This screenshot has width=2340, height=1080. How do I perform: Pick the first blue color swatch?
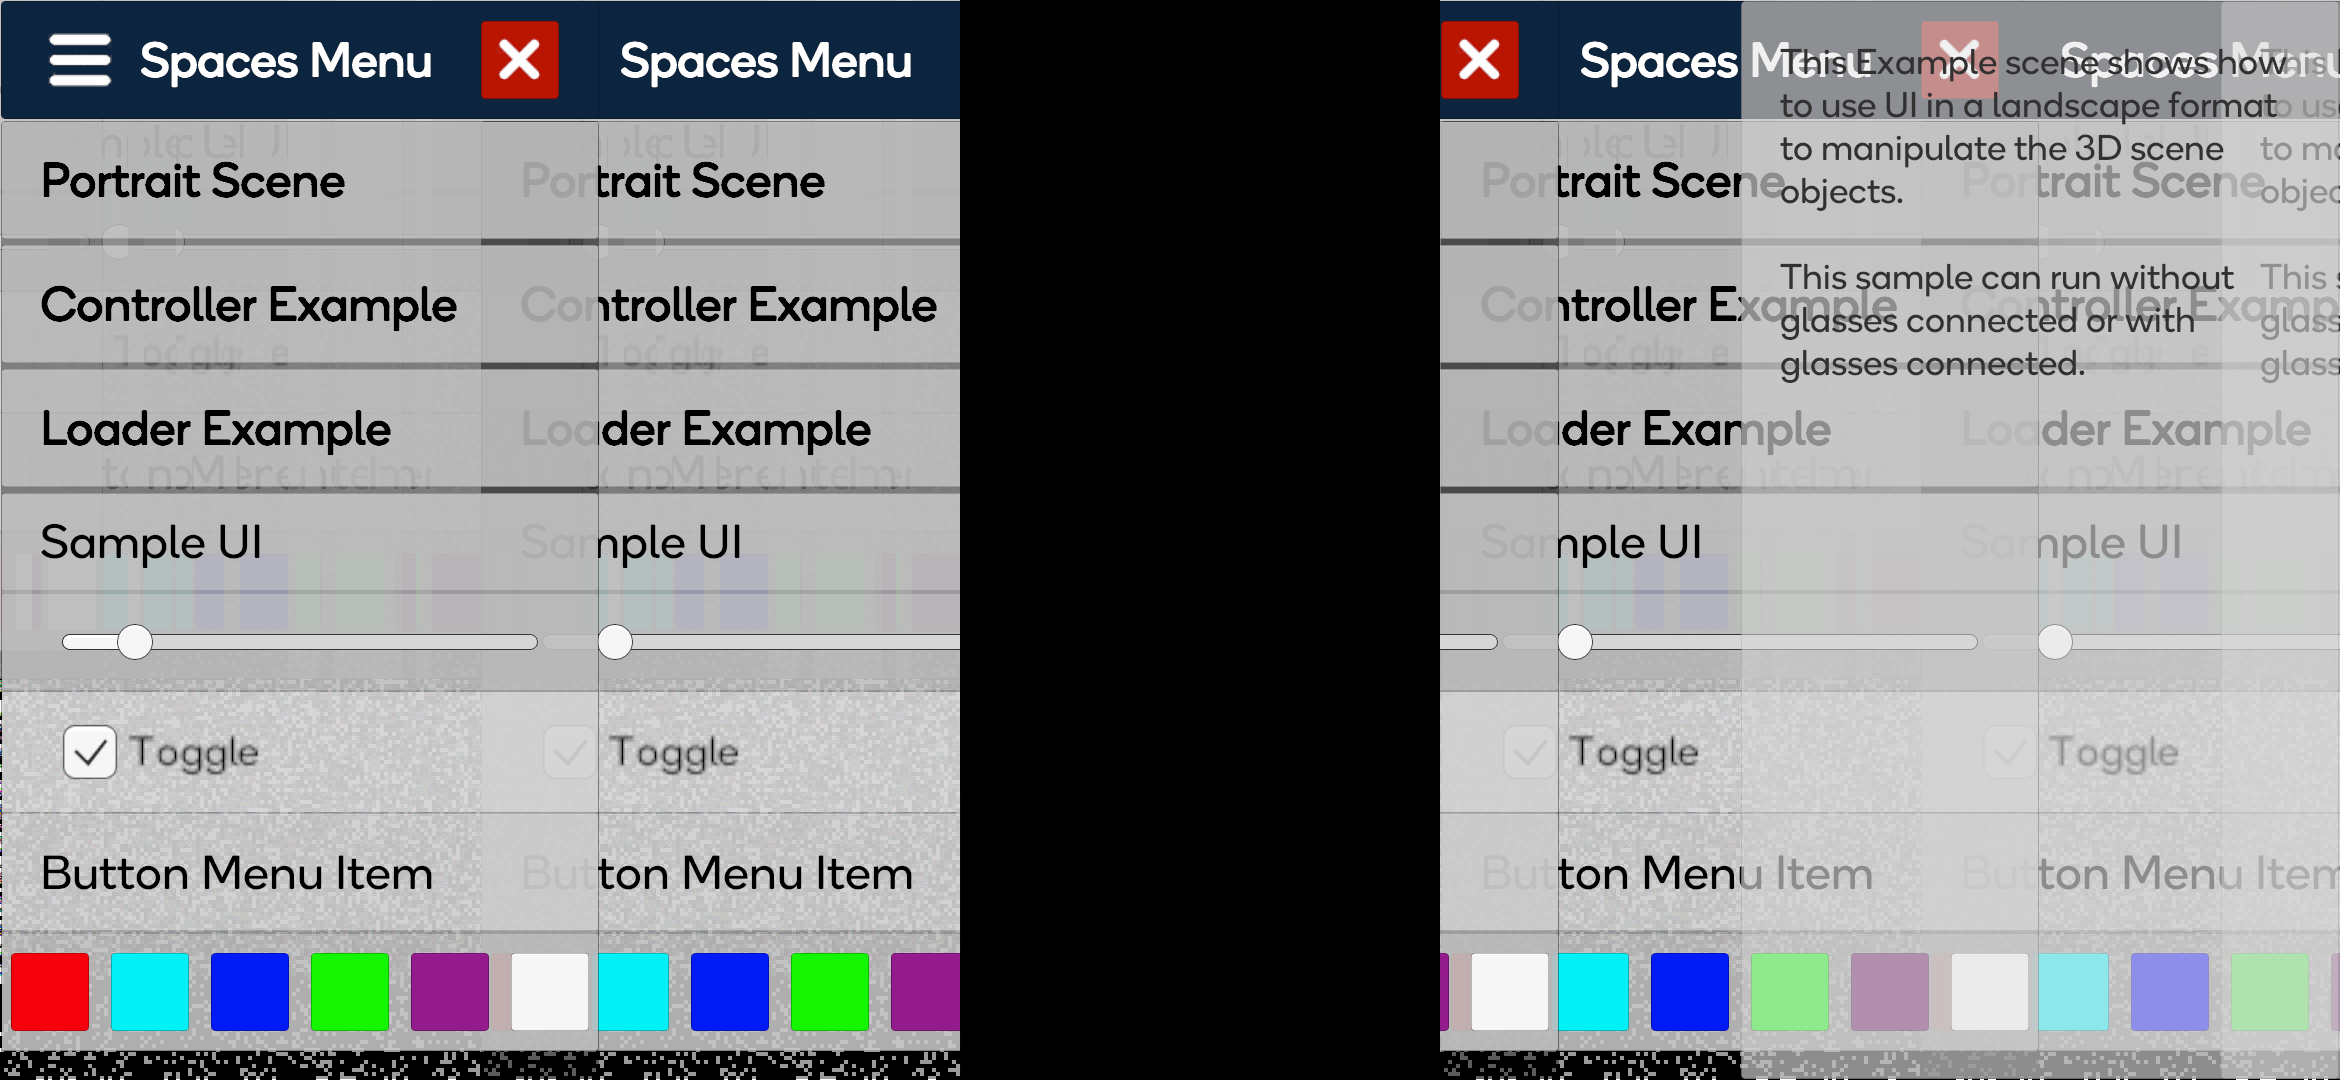250,992
